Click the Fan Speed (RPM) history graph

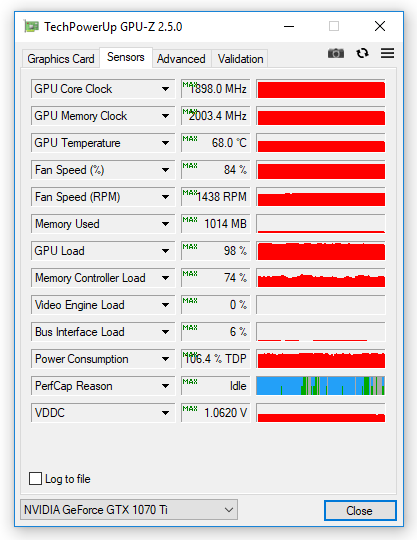[x=321, y=197]
